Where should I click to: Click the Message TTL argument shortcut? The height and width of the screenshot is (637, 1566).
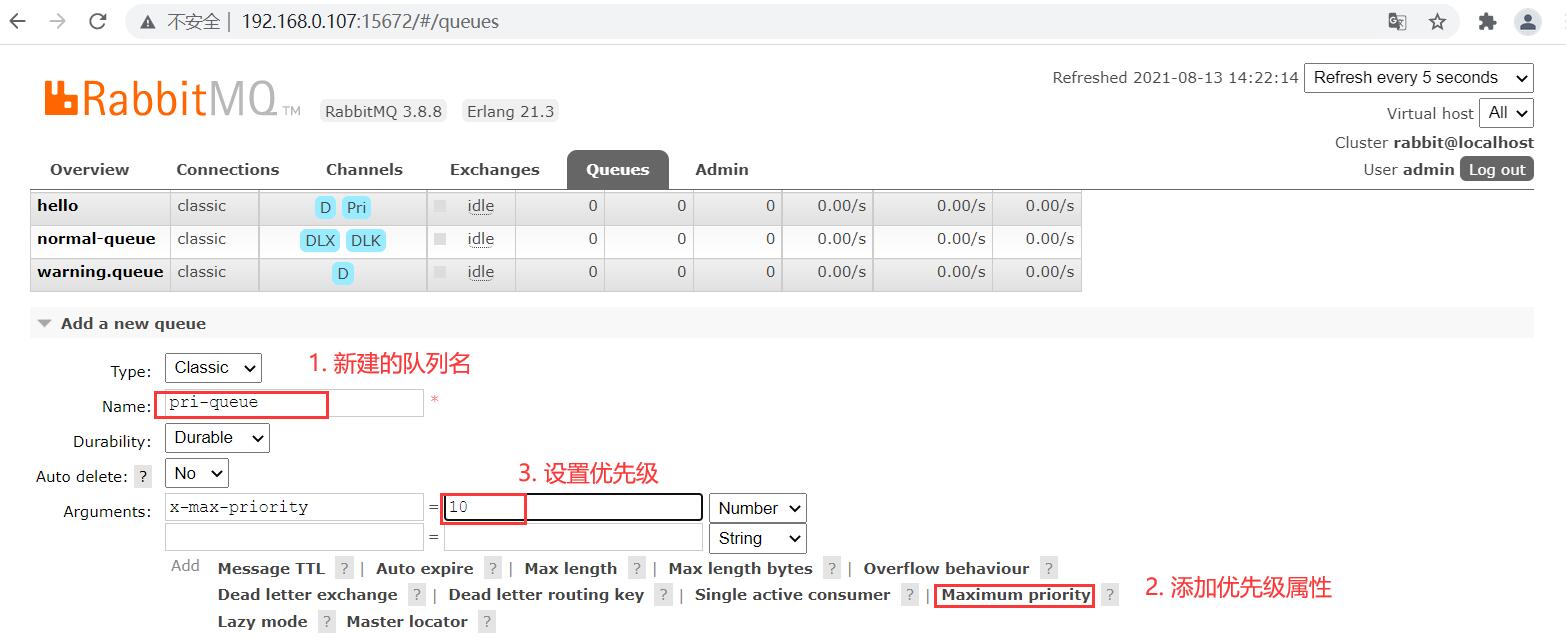click(x=271, y=568)
